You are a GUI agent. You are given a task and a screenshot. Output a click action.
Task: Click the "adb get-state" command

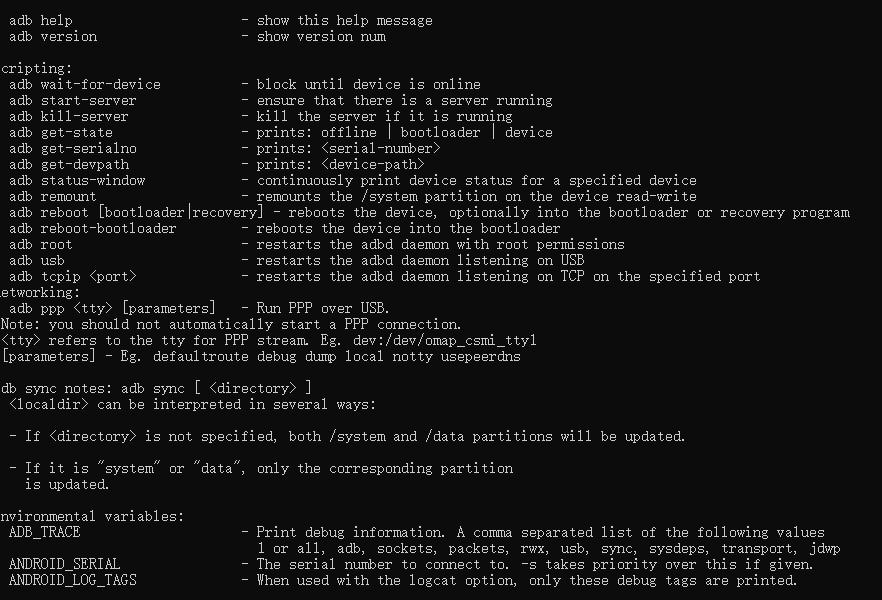pyautogui.click(x=61, y=132)
